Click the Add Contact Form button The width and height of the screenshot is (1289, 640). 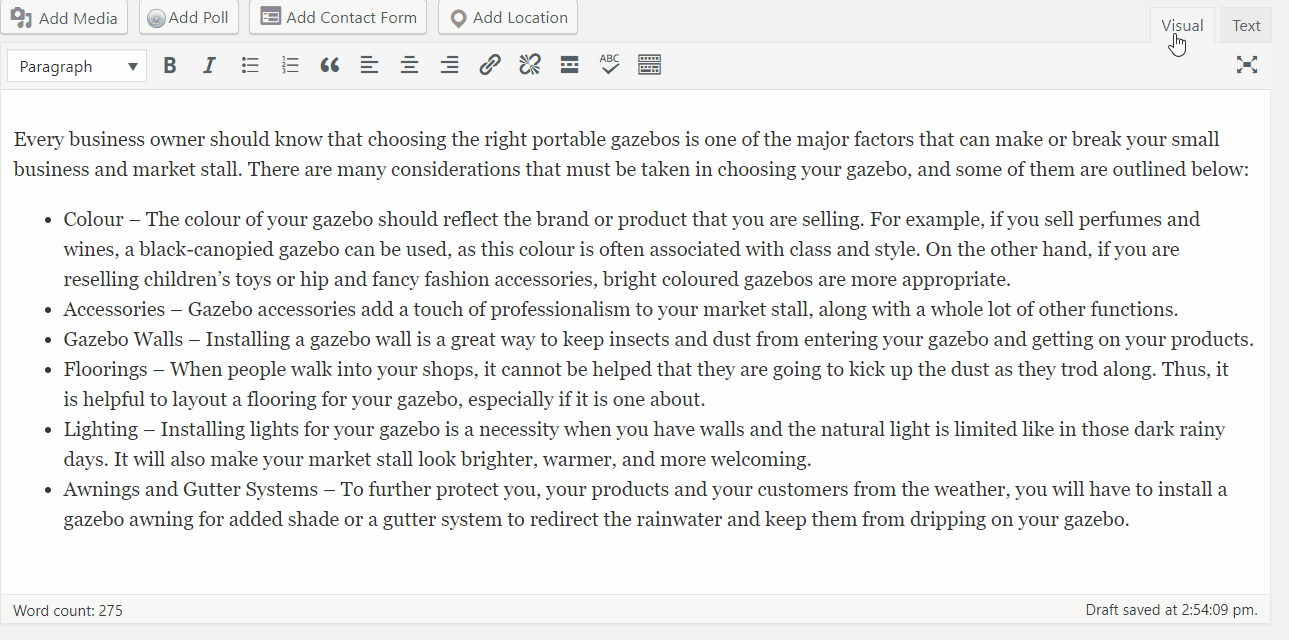point(338,18)
